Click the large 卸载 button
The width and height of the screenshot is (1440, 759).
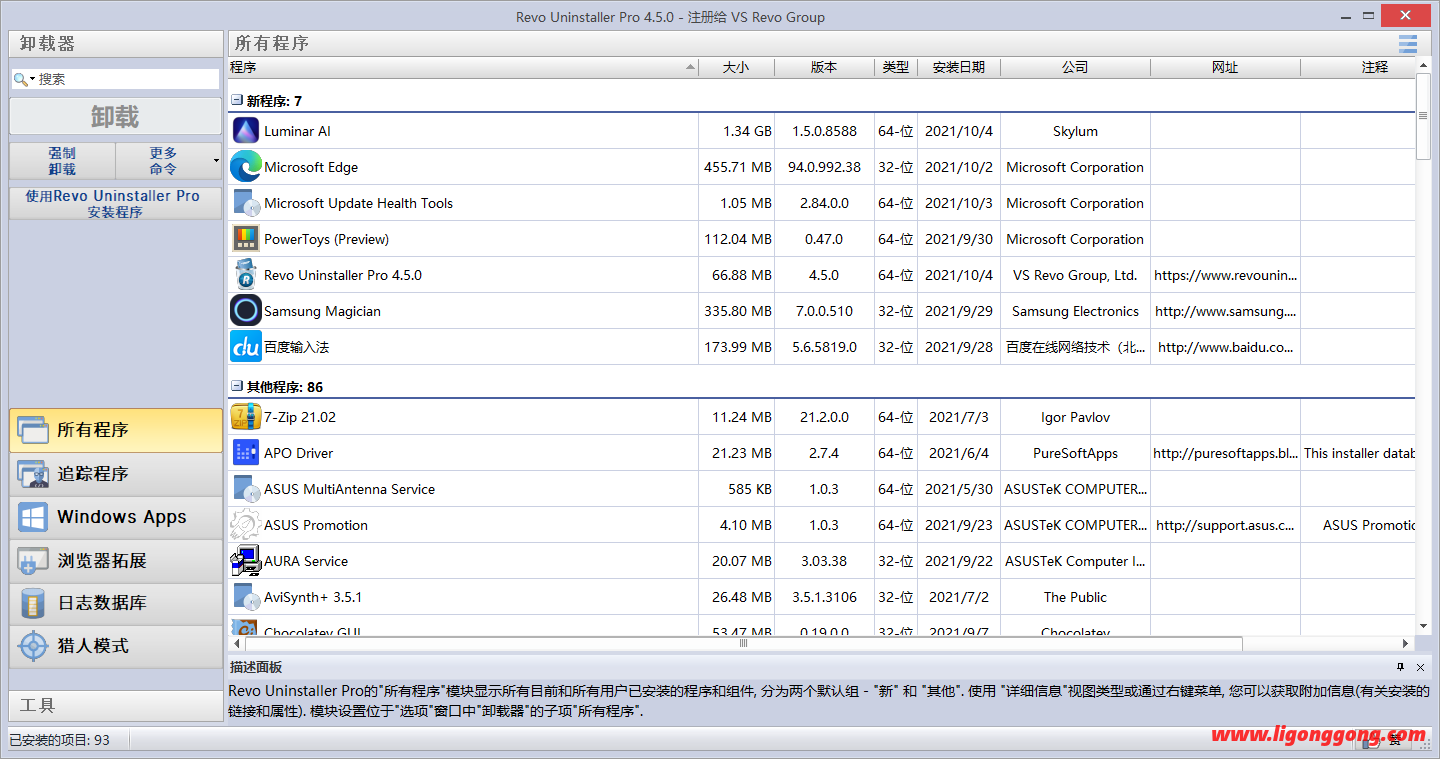pyautogui.click(x=116, y=117)
